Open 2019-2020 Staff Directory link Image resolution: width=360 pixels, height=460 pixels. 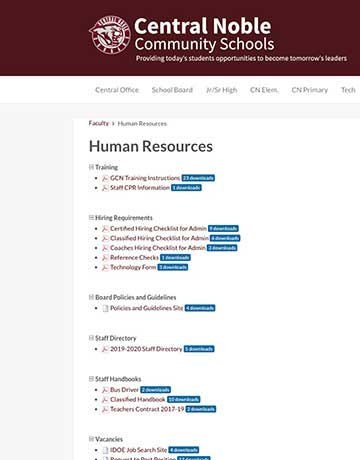coord(146,349)
